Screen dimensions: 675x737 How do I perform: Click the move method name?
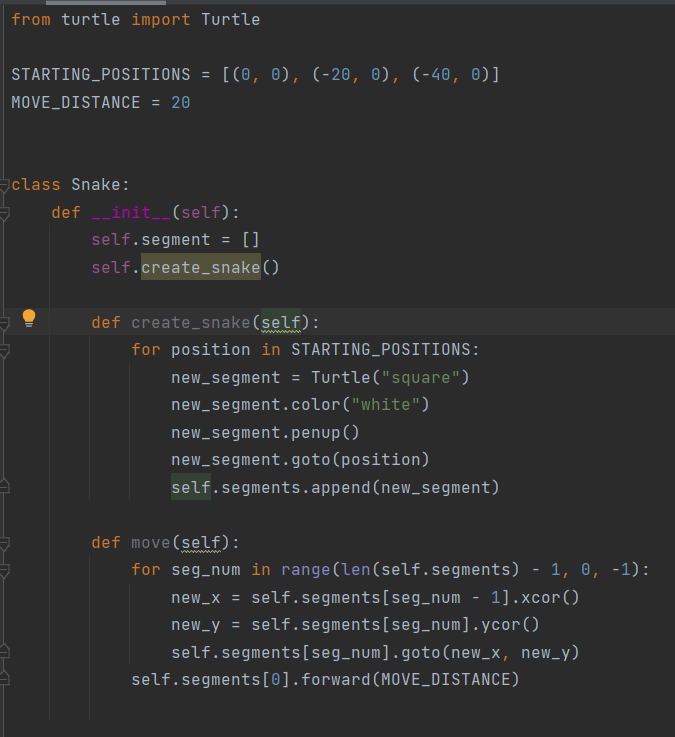pyautogui.click(x=150, y=542)
